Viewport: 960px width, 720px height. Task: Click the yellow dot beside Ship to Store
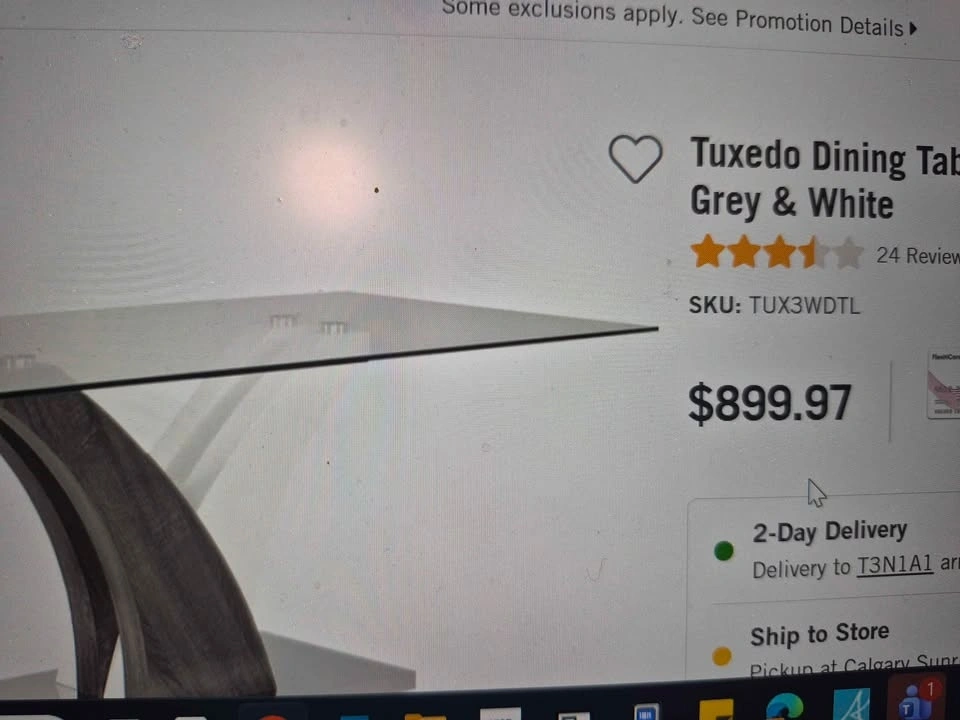pos(722,656)
